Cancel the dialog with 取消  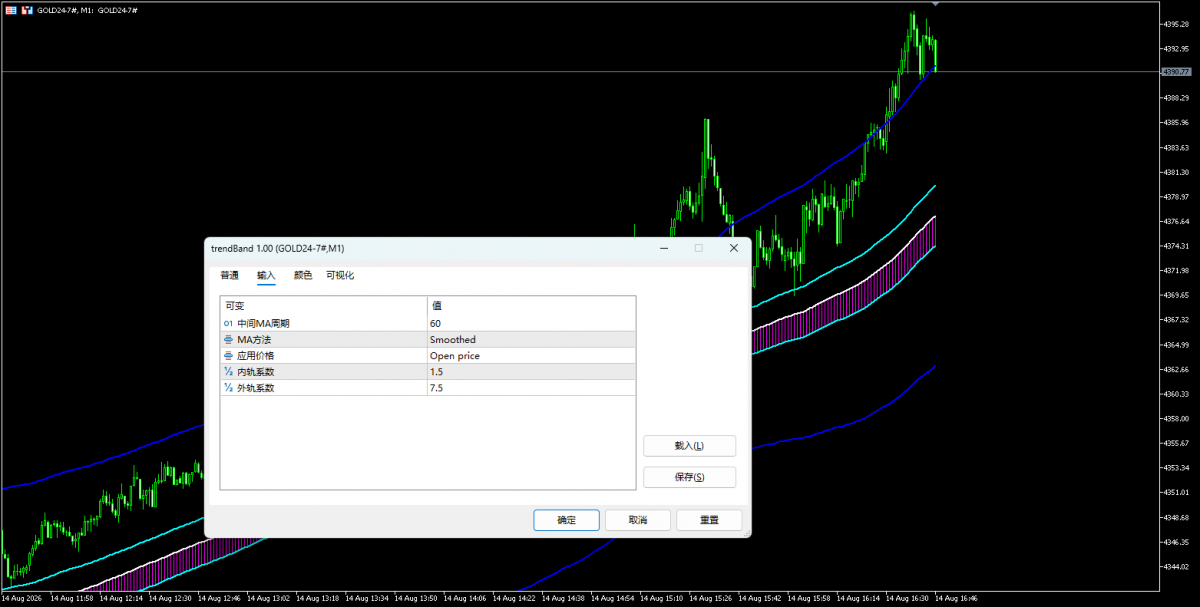(x=638, y=520)
